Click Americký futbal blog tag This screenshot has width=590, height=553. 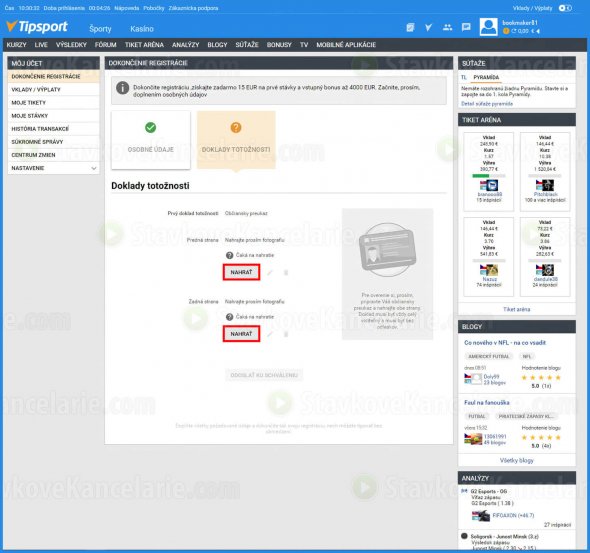pyautogui.click(x=489, y=357)
